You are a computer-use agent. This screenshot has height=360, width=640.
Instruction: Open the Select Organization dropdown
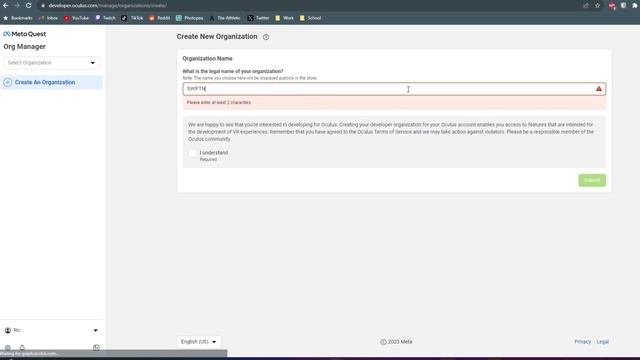click(51, 63)
